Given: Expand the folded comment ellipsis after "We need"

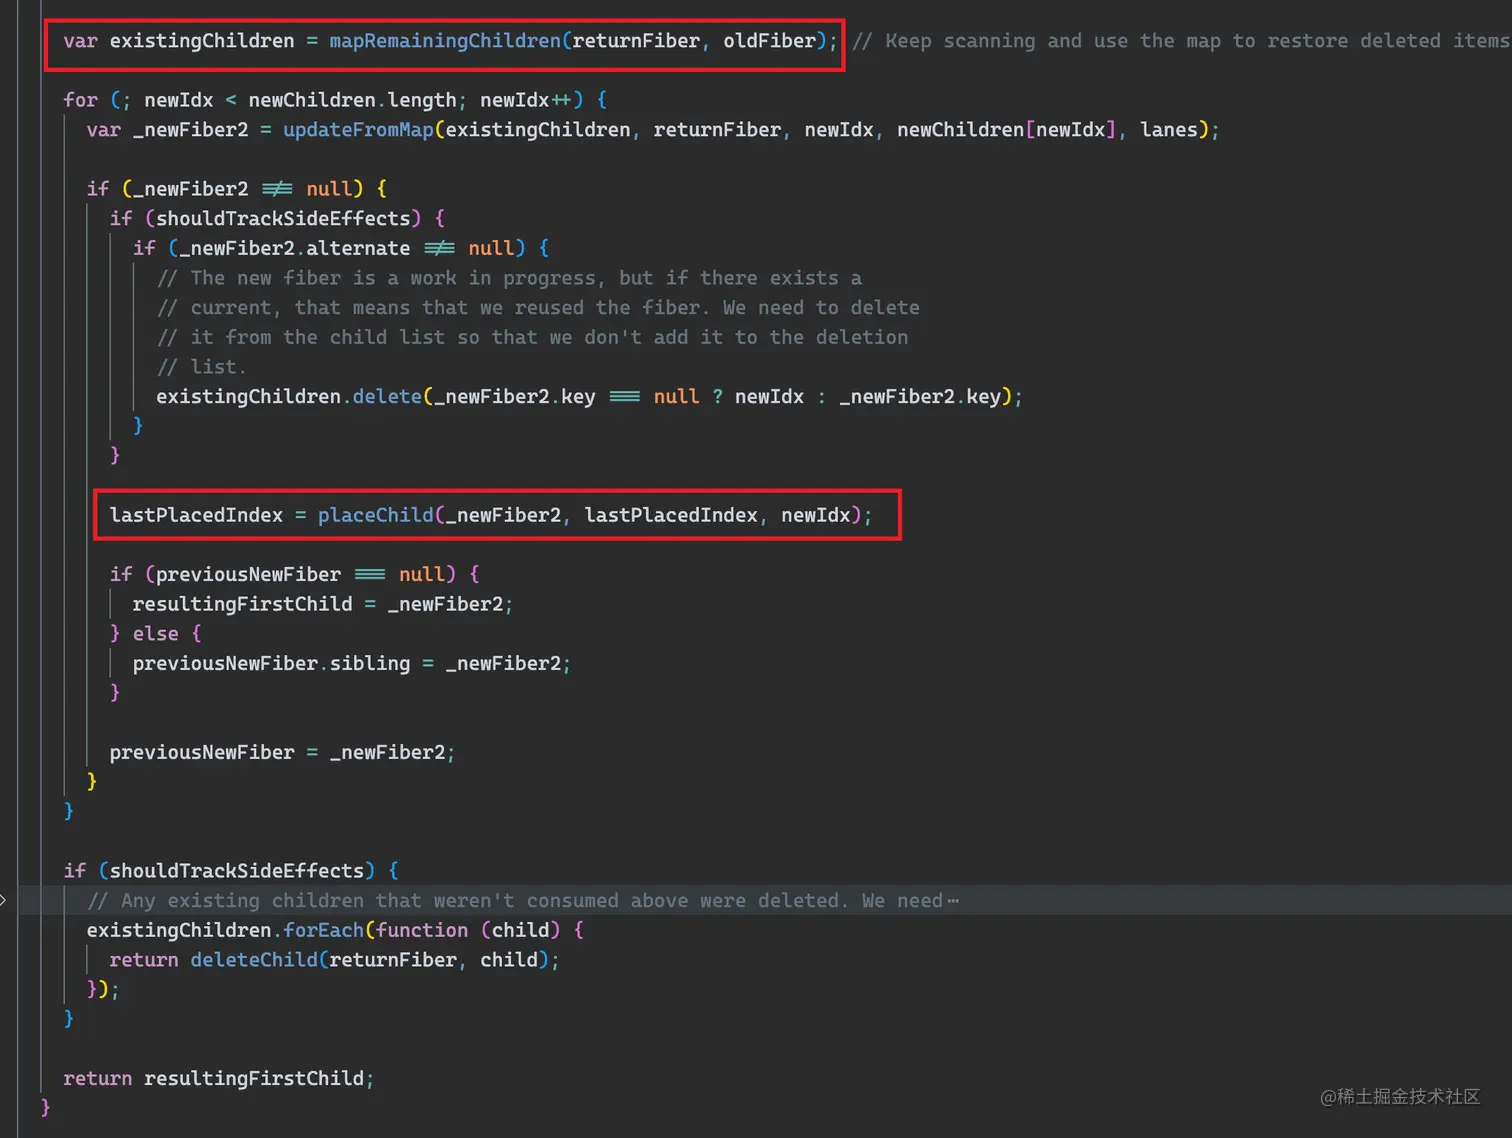Looking at the screenshot, I should tap(953, 901).
